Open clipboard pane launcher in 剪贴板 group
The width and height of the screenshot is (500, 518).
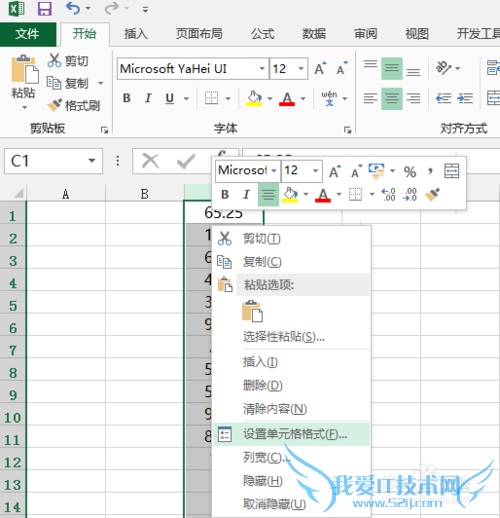coord(104,130)
